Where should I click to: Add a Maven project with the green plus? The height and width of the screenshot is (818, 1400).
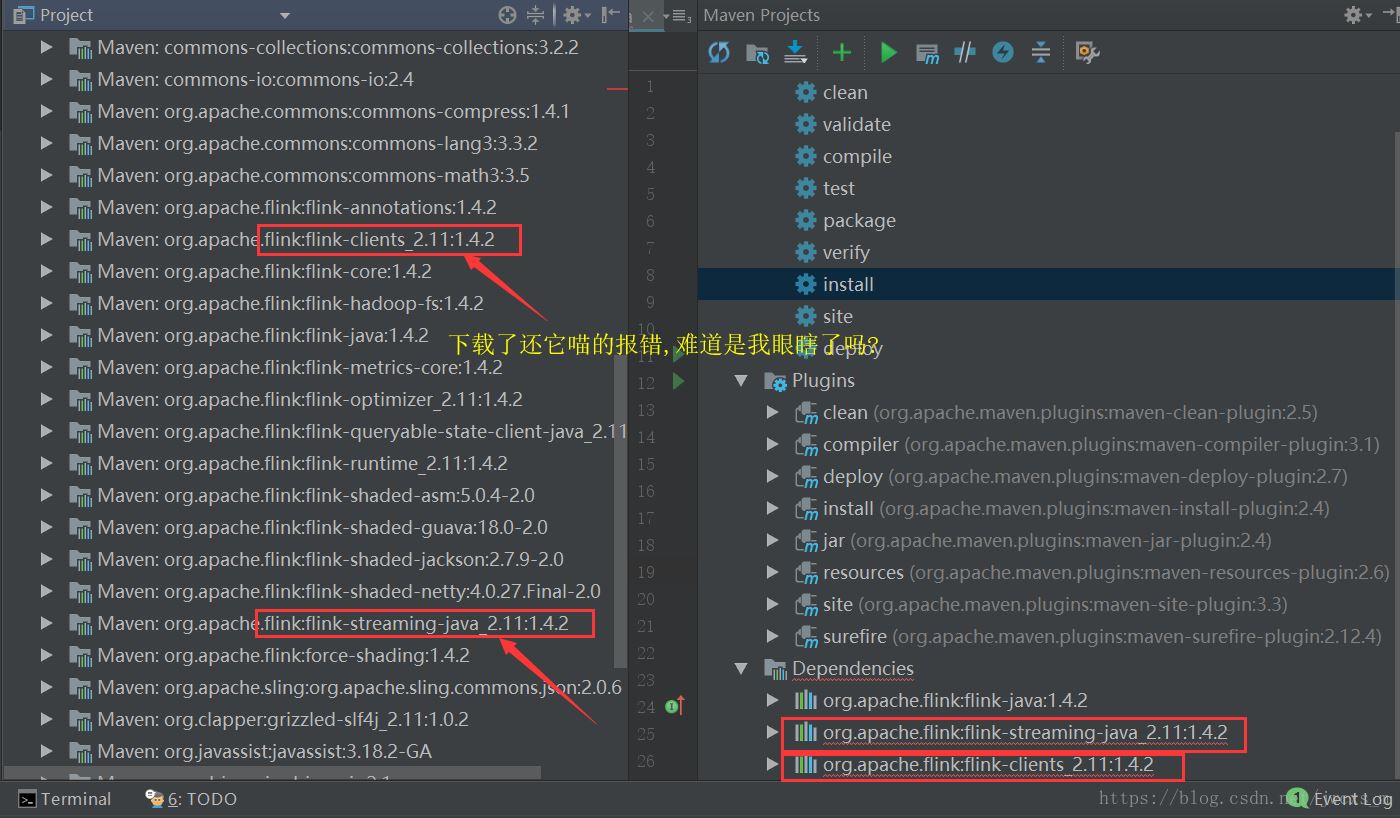[841, 52]
